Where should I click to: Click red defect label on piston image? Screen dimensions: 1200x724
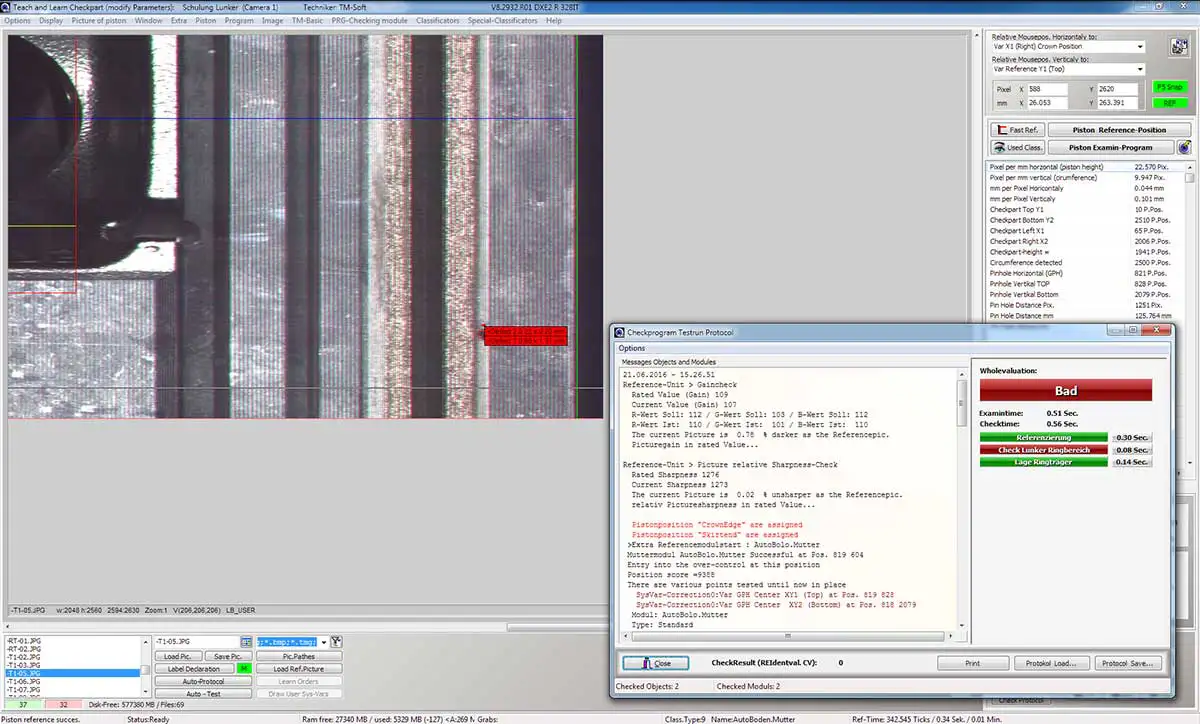coord(526,335)
